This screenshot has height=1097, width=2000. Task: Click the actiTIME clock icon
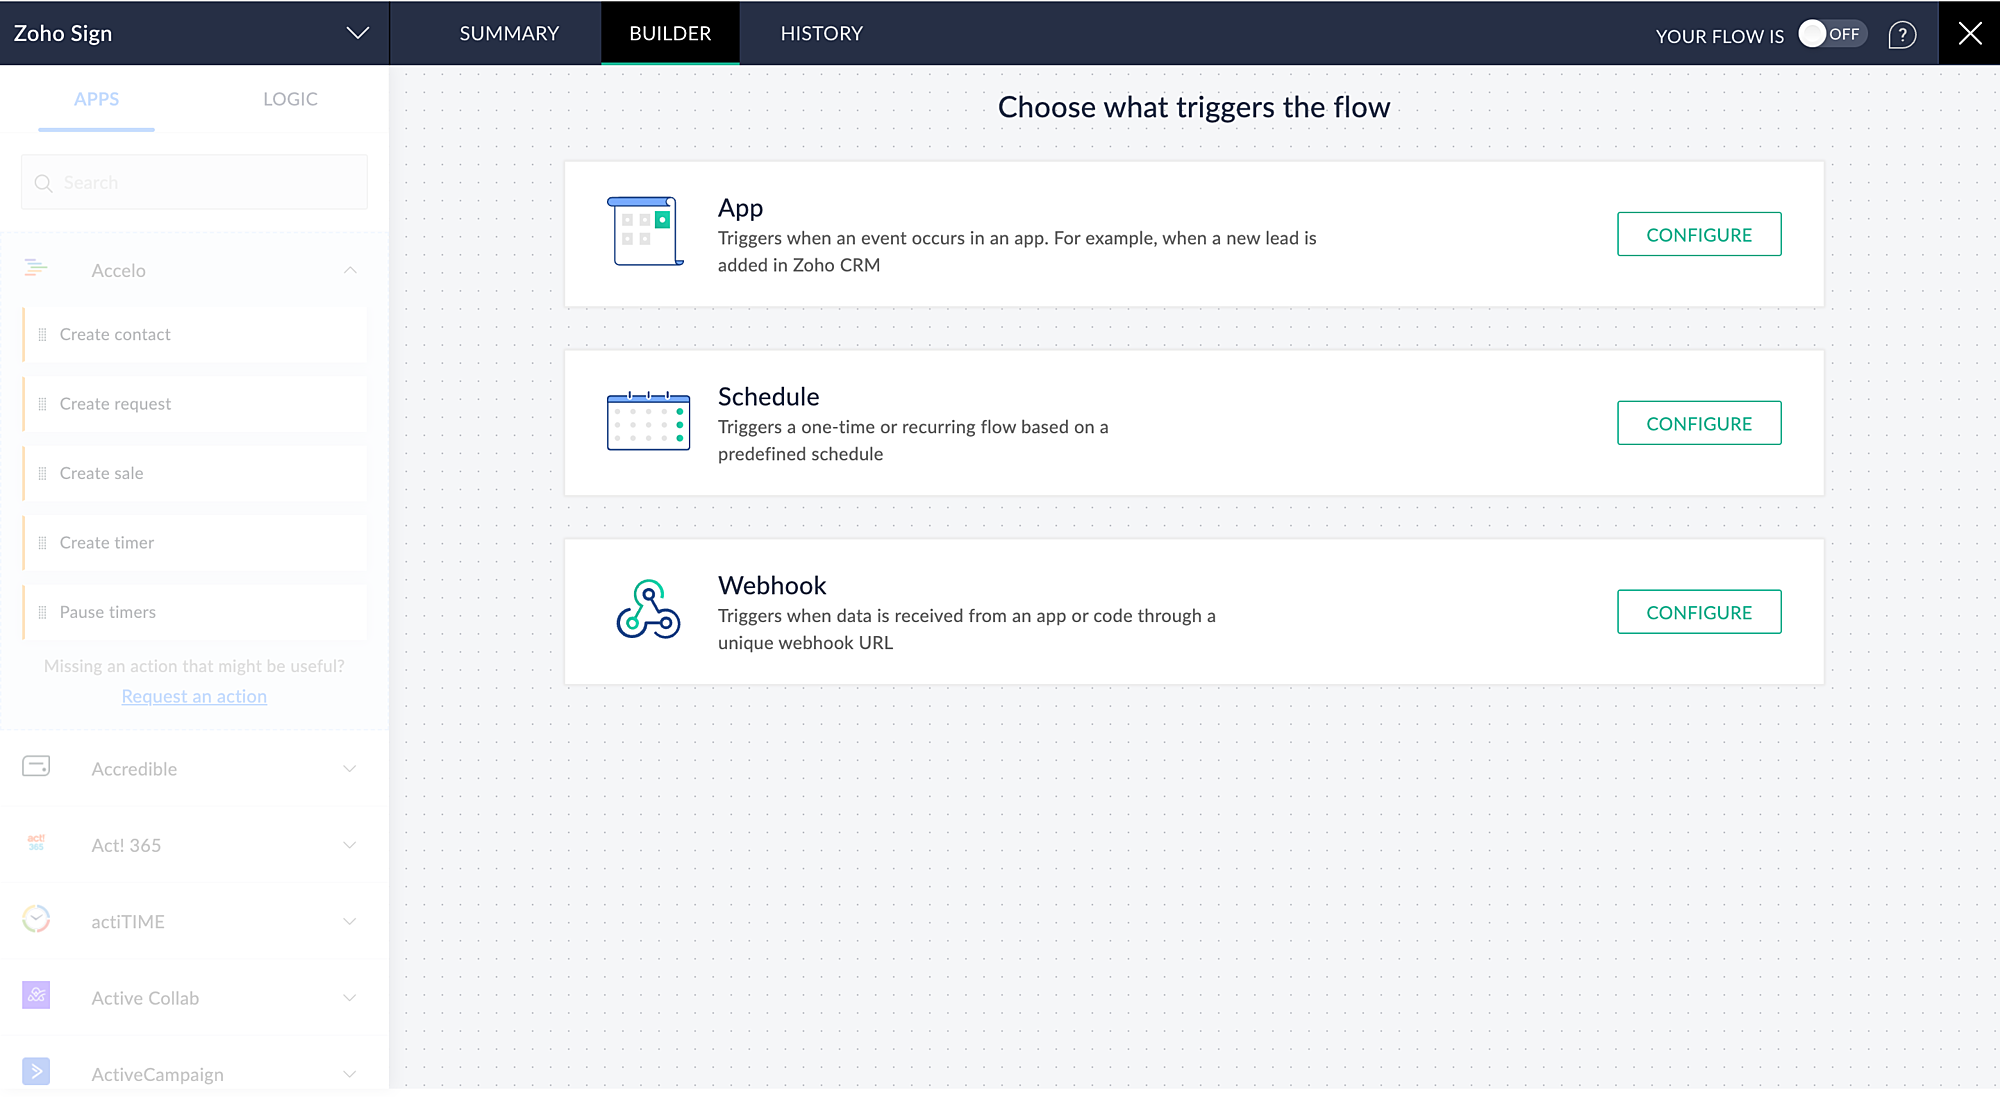point(36,919)
